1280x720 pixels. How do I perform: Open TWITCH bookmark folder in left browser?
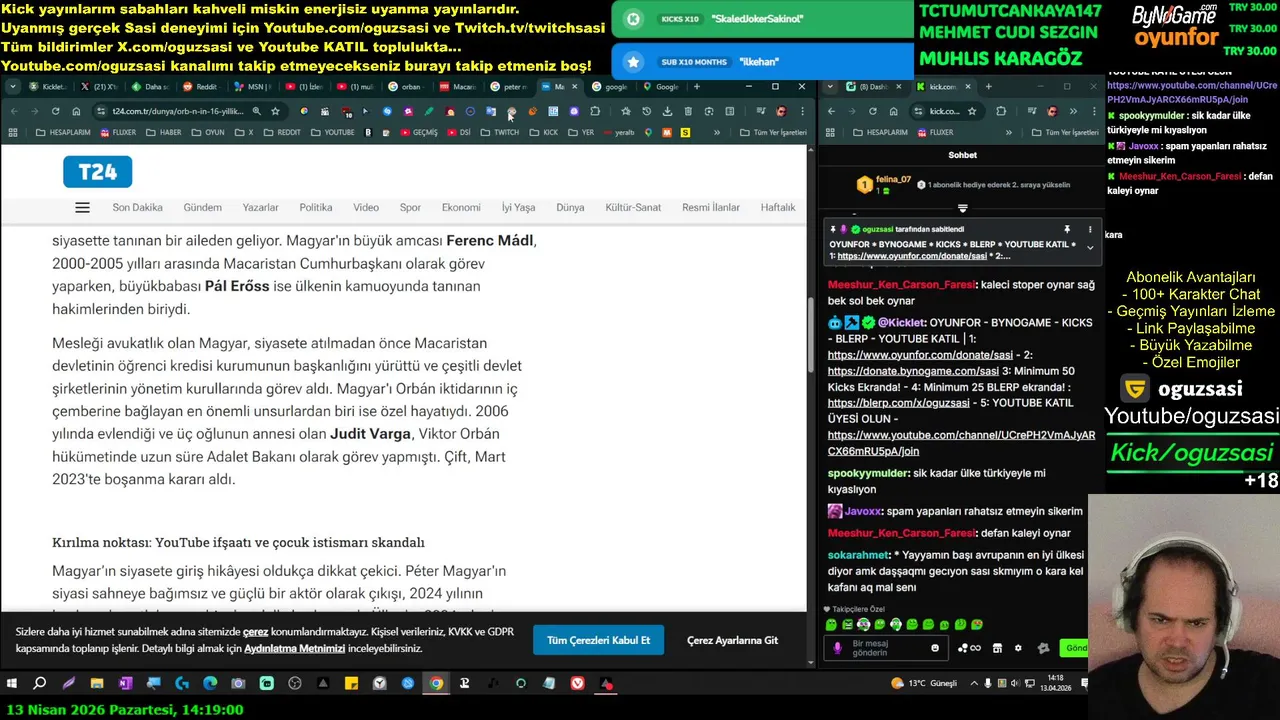(500, 132)
